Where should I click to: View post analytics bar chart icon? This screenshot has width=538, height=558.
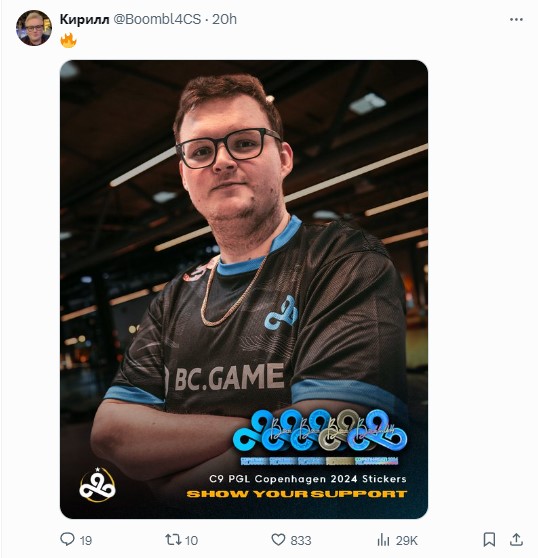tap(383, 540)
